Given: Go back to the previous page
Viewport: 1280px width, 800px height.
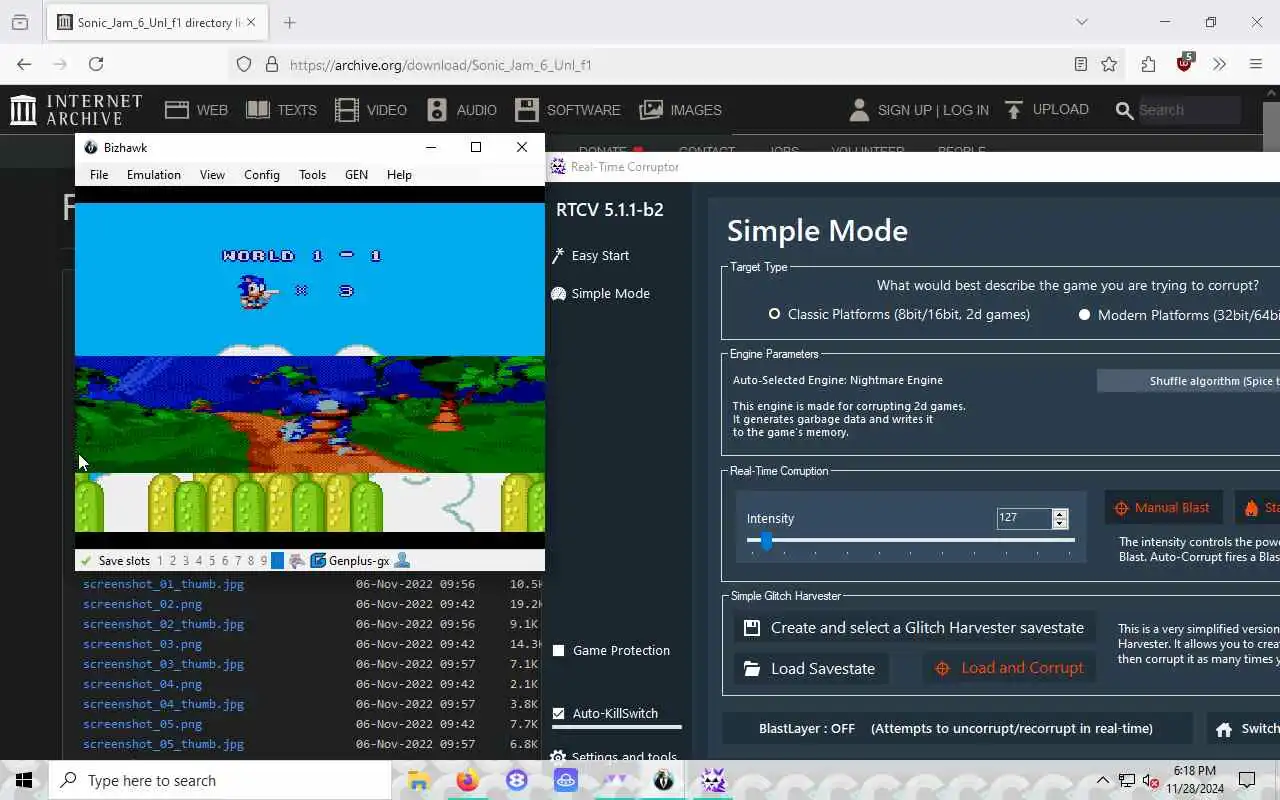Looking at the screenshot, I should [x=24, y=64].
